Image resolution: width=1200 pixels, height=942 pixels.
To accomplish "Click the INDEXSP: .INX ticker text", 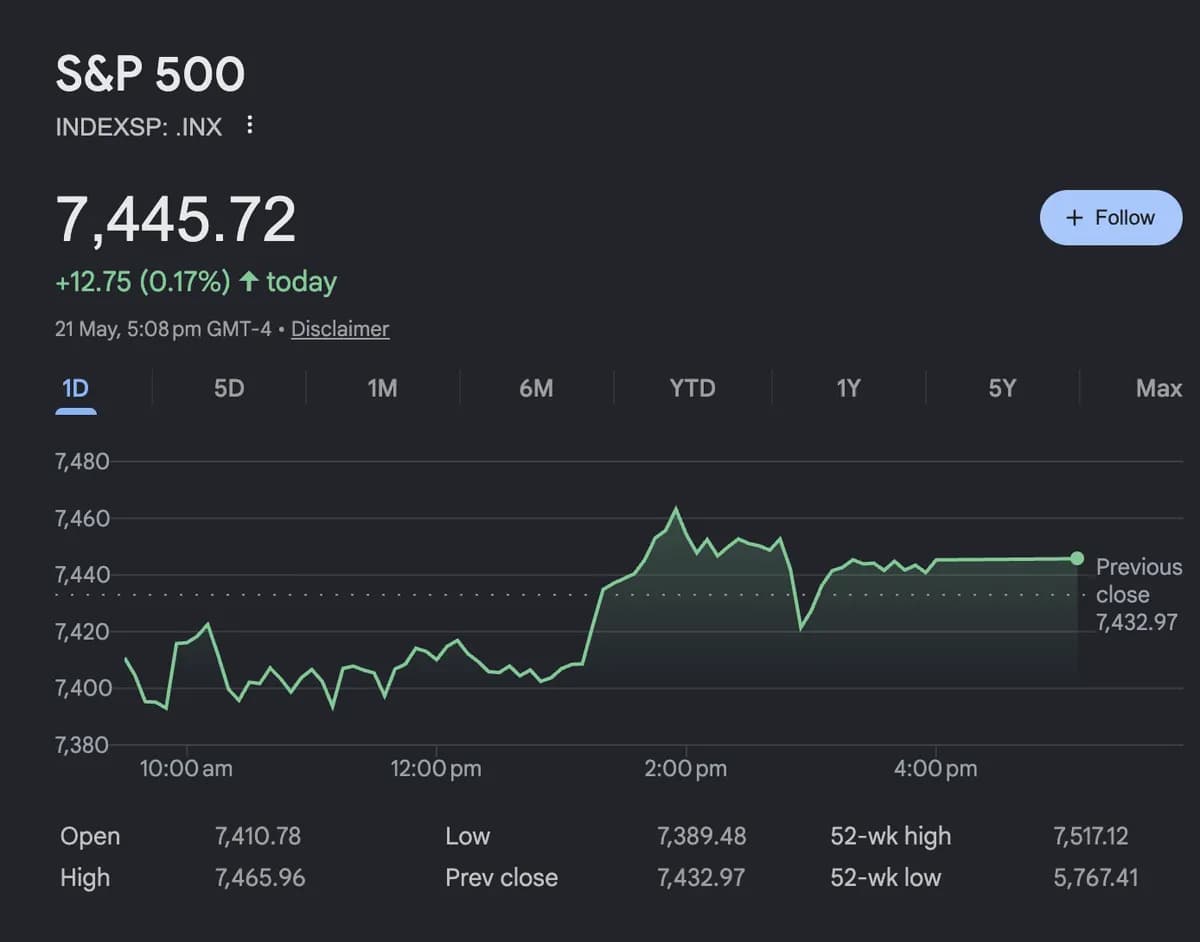I will (x=139, y=127).
